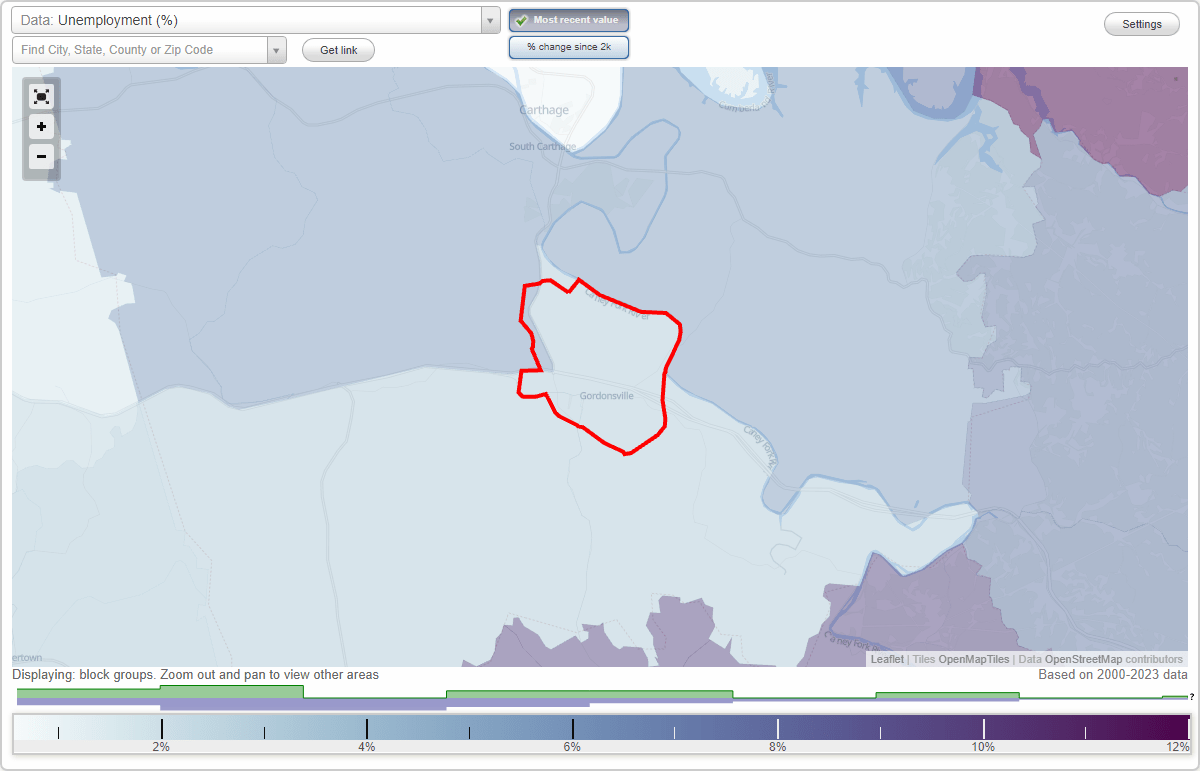1200x771 pixels.
Task: Toggle Most recent value display mode
Action: click(x=569, y=20)
